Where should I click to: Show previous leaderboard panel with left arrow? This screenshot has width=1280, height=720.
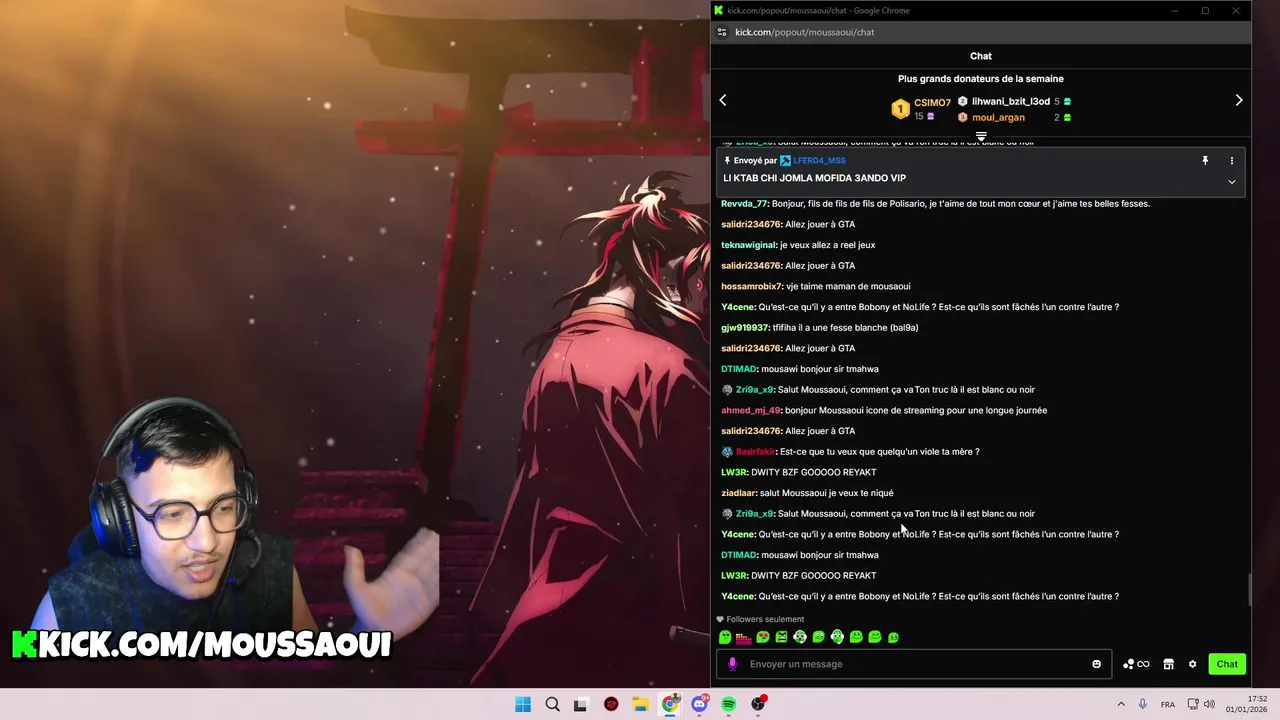tap(723, 100)
